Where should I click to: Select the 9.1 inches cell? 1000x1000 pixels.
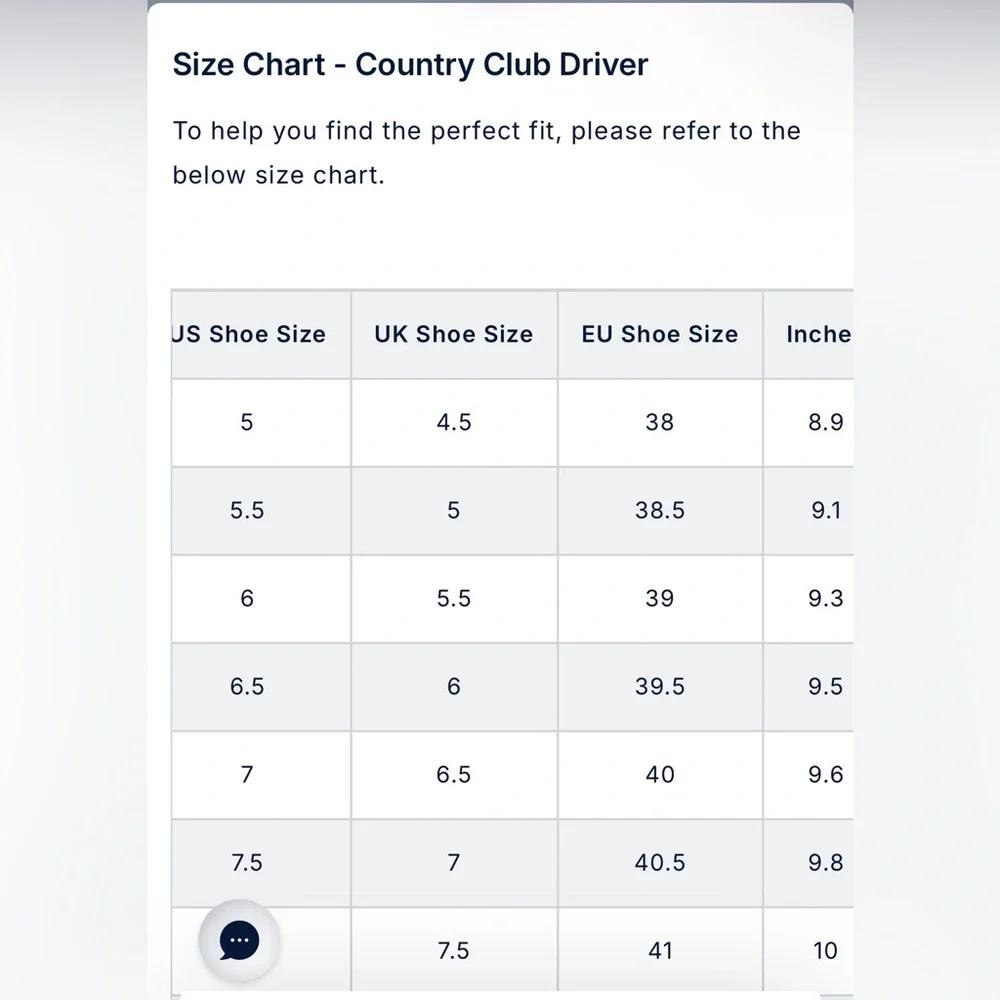tap(826, 510)
